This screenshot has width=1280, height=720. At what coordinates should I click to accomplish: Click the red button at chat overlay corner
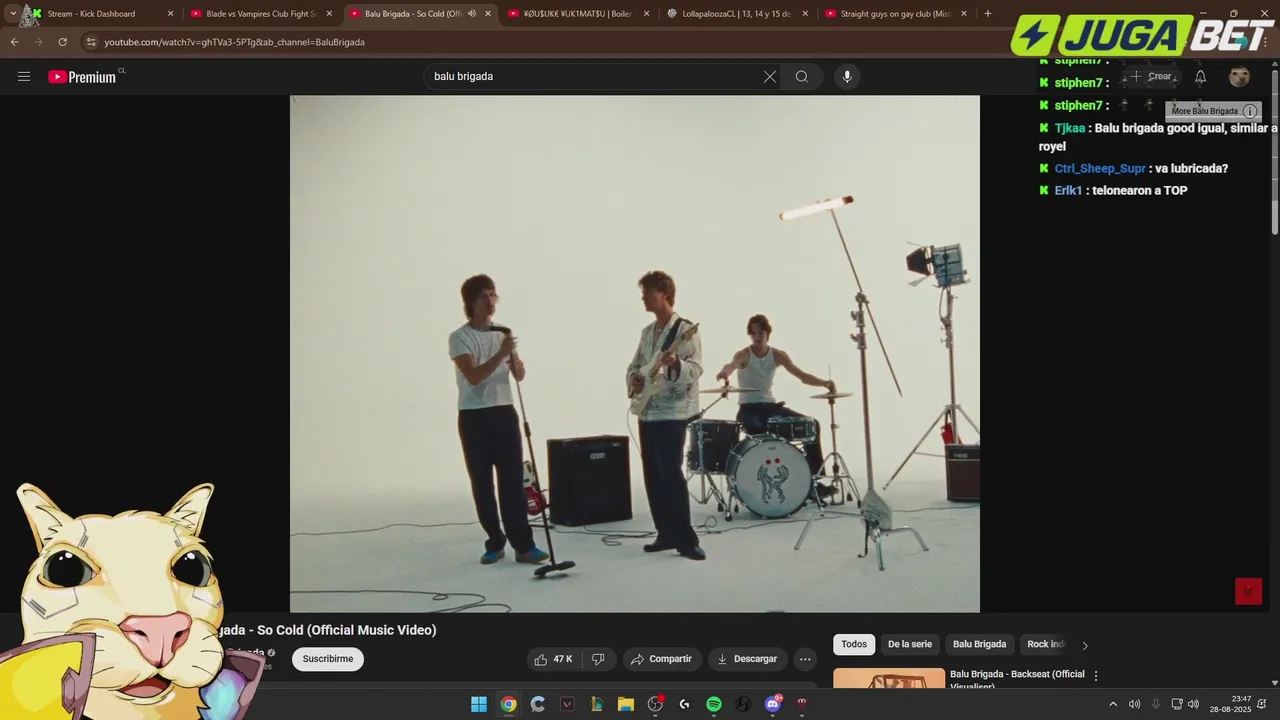pyautogui.click(x=1248, y=591)
